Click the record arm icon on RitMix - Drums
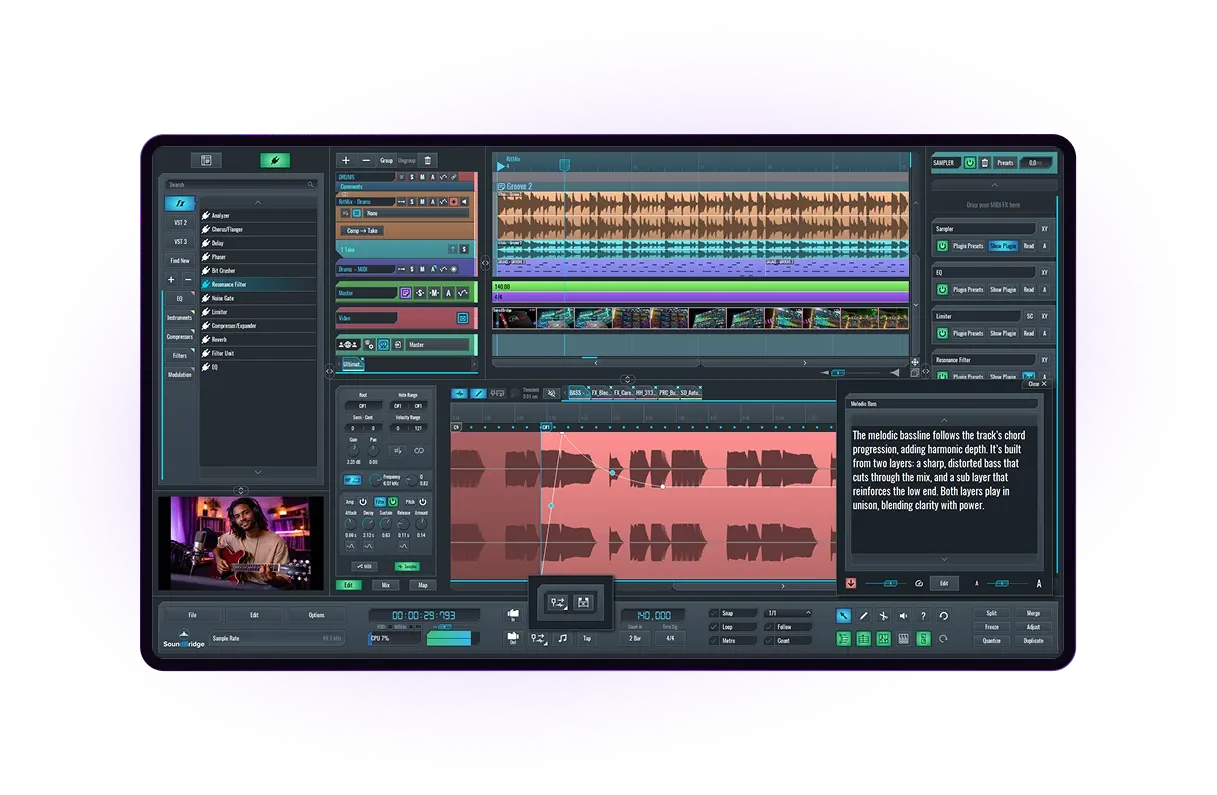1217x795 pixels. [x=453, y=202]
